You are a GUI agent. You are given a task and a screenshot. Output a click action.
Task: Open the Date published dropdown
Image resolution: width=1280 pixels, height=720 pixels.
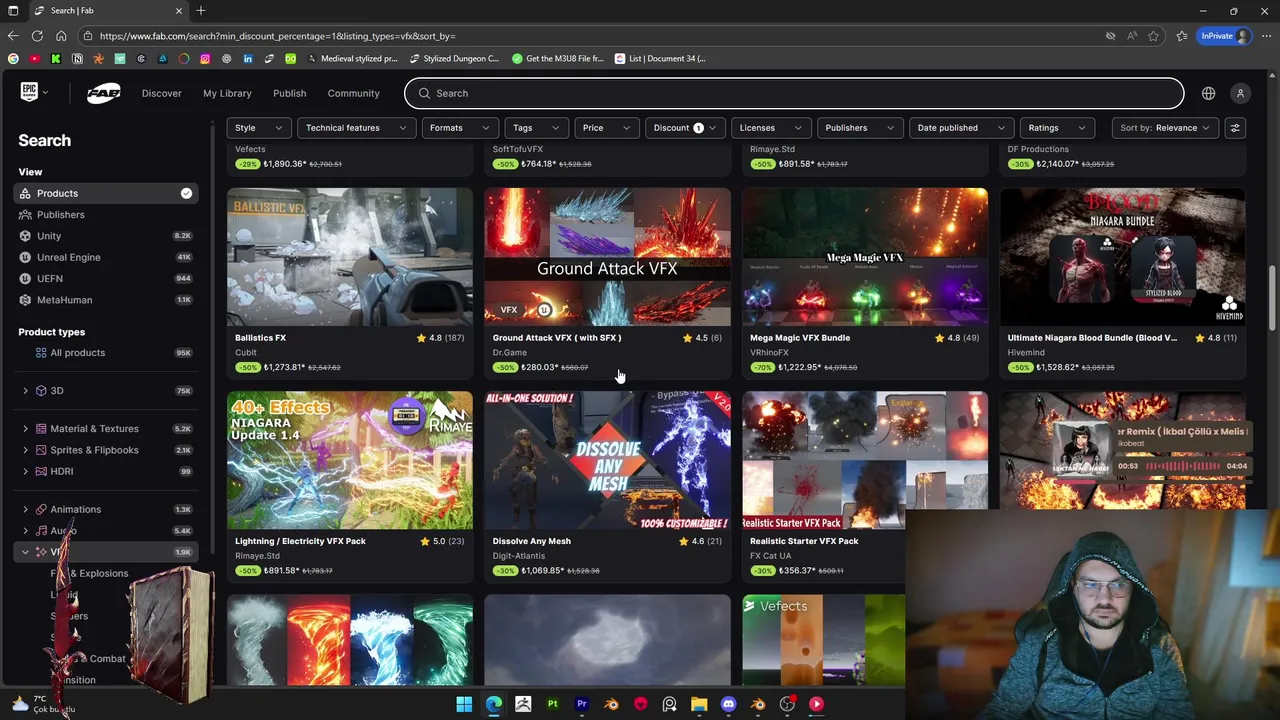click(961, 128)
